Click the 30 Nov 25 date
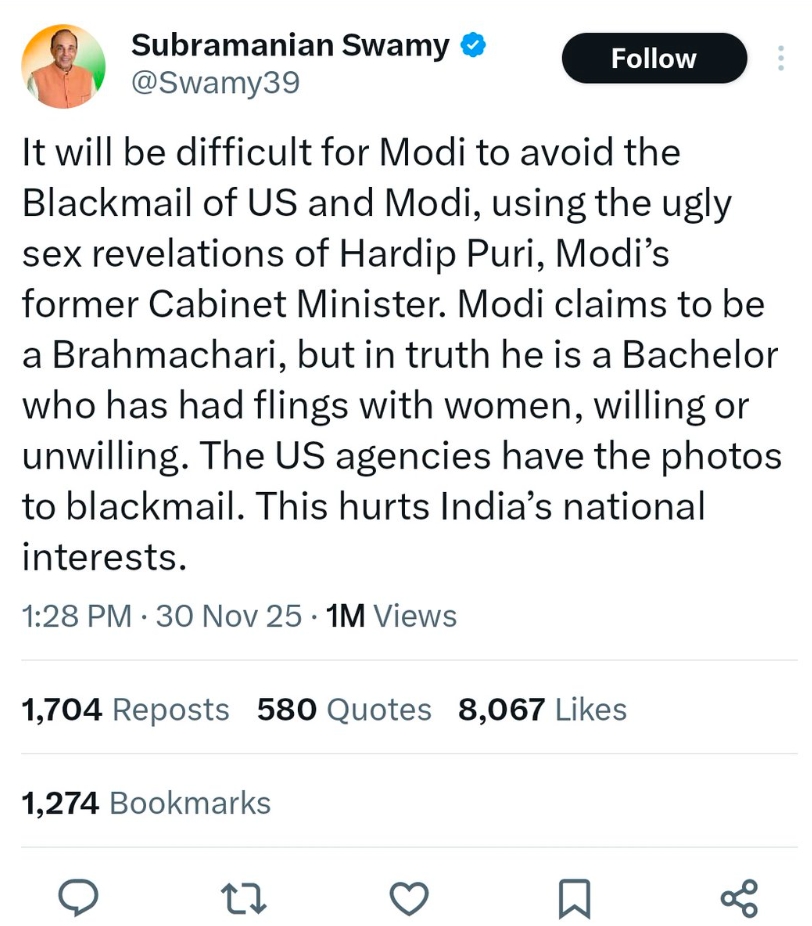This screenshot has height=926, width=812. tap(229, 616)
